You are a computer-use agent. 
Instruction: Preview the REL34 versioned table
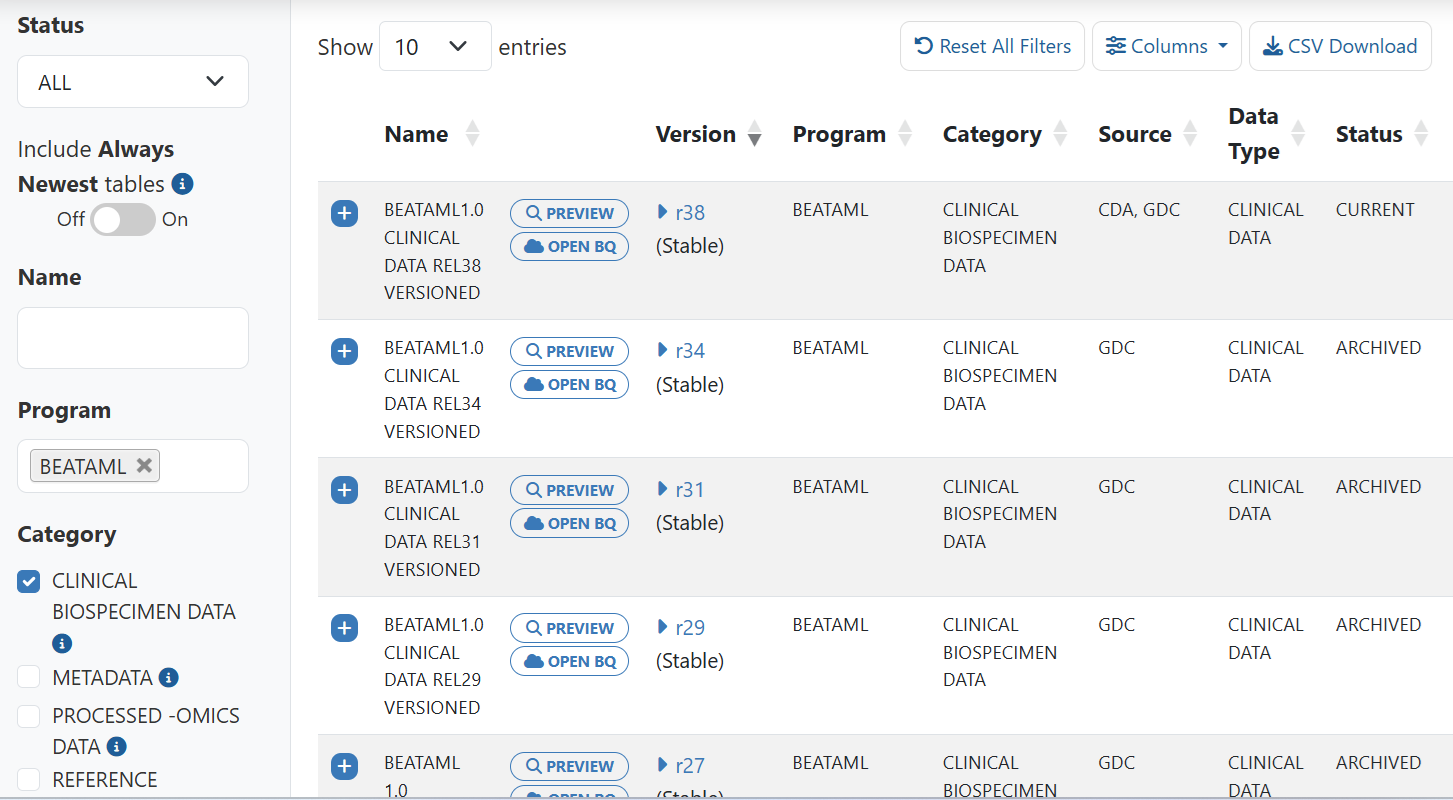pyautogui.click(x=569, y=351)
